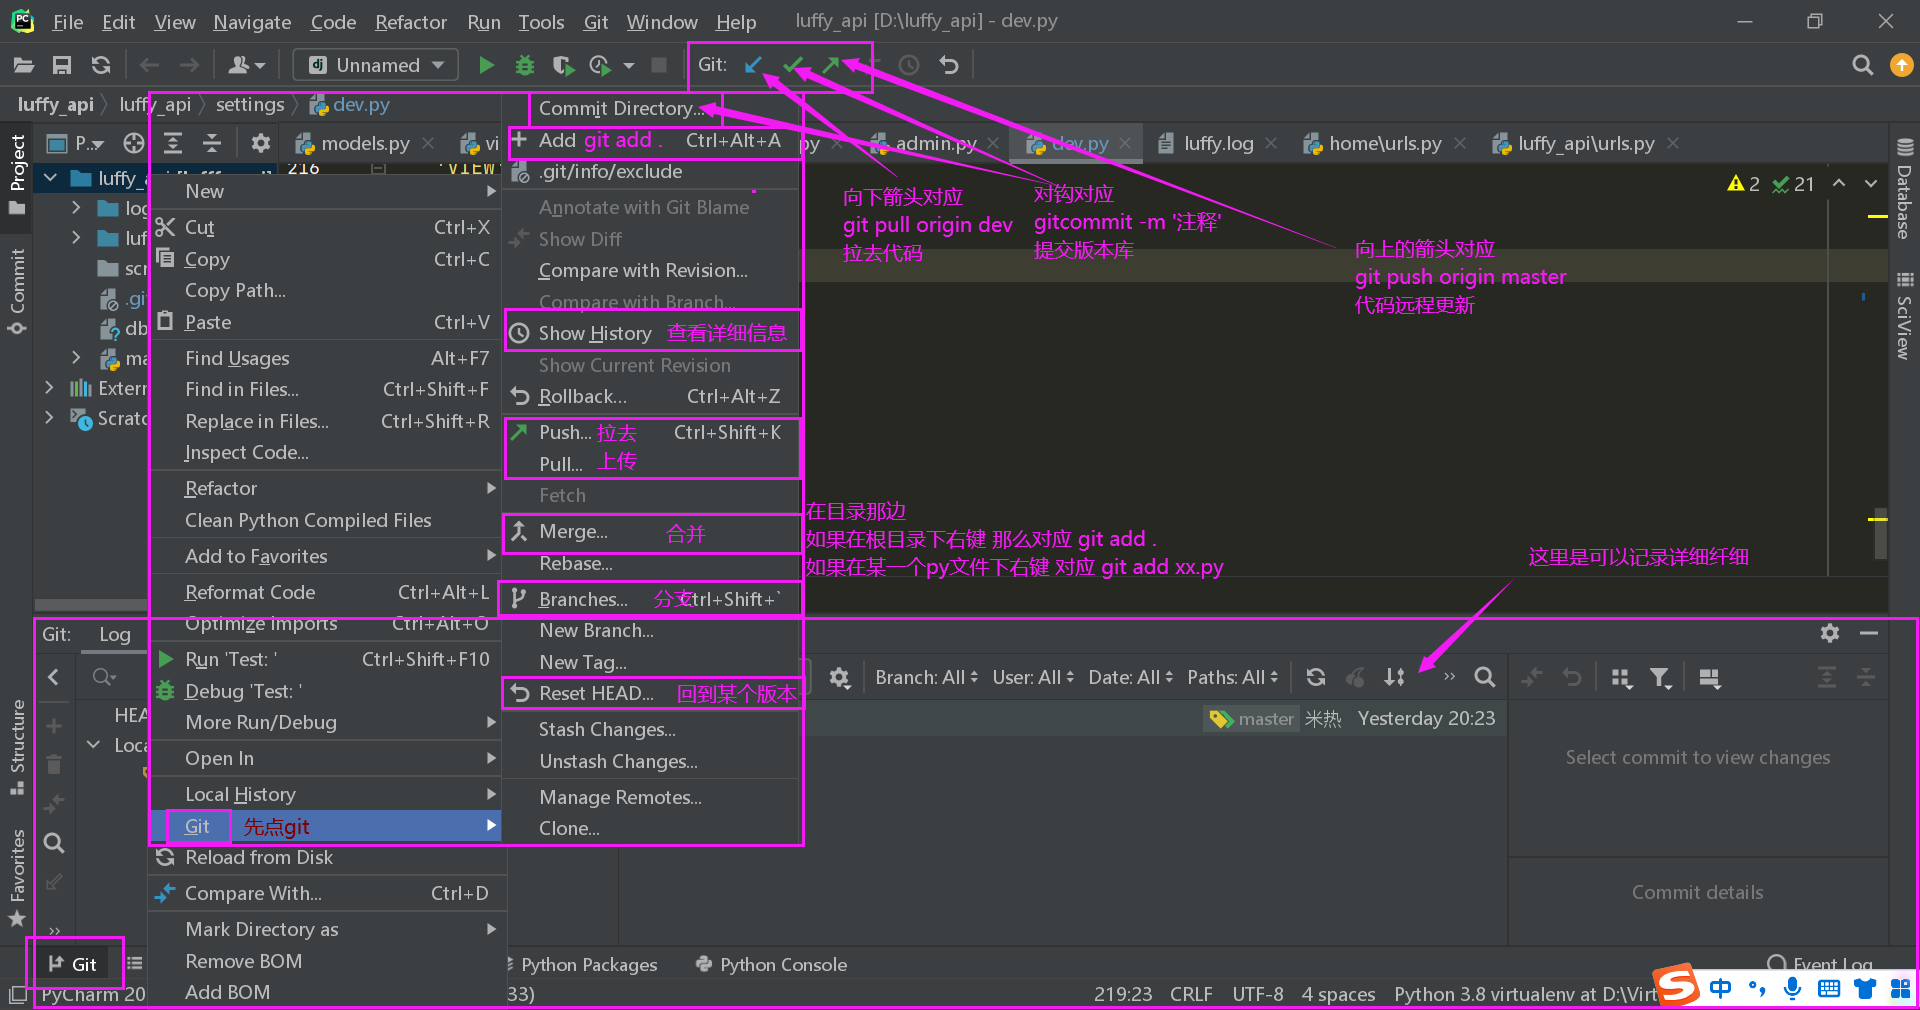Viewport: 1920px width, 1010px height.
Task: Expand the External Libraries tree node
Action: pos(49,387)
